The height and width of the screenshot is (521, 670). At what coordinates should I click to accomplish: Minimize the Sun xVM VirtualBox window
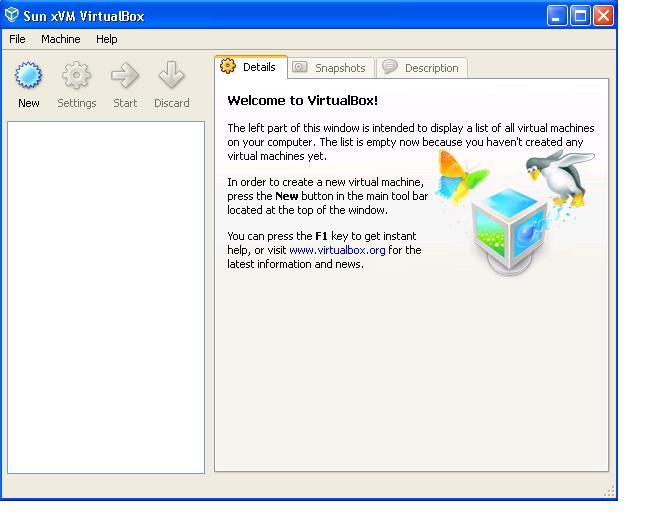pos(557,16)
